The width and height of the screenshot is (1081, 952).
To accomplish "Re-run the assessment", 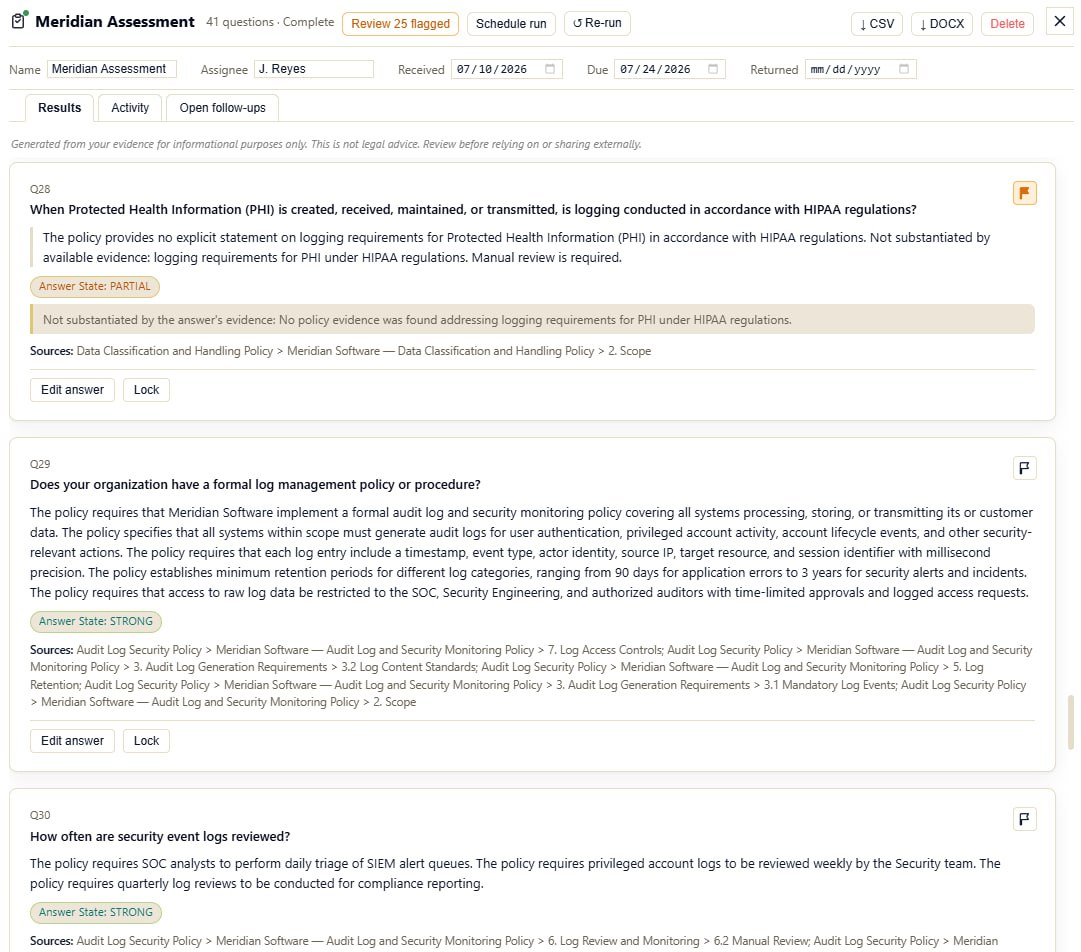I will point(597,23).
